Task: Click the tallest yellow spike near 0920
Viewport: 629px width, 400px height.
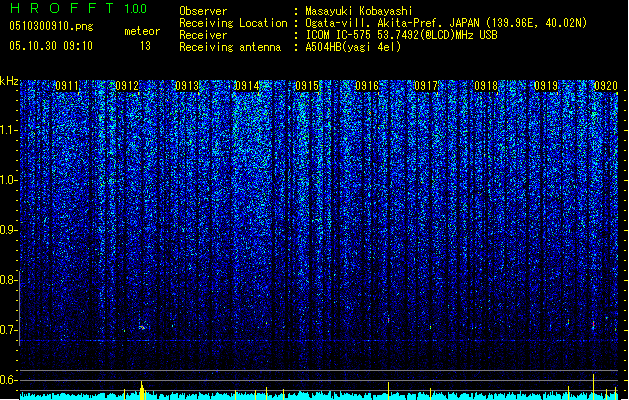Action: point(593,386)
